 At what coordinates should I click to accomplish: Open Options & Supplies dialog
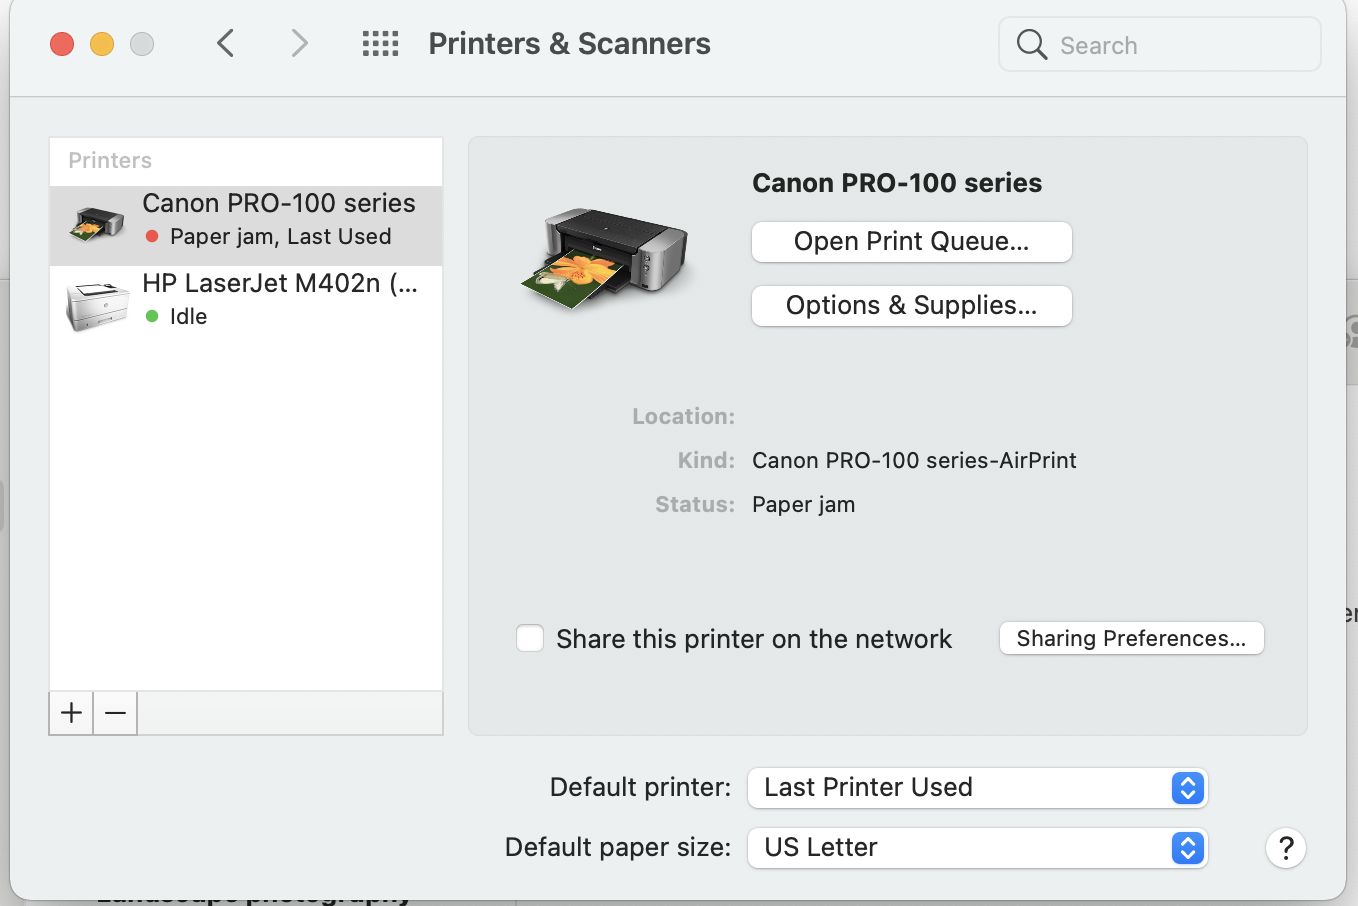pyautogui.click(x=911, y=306)
